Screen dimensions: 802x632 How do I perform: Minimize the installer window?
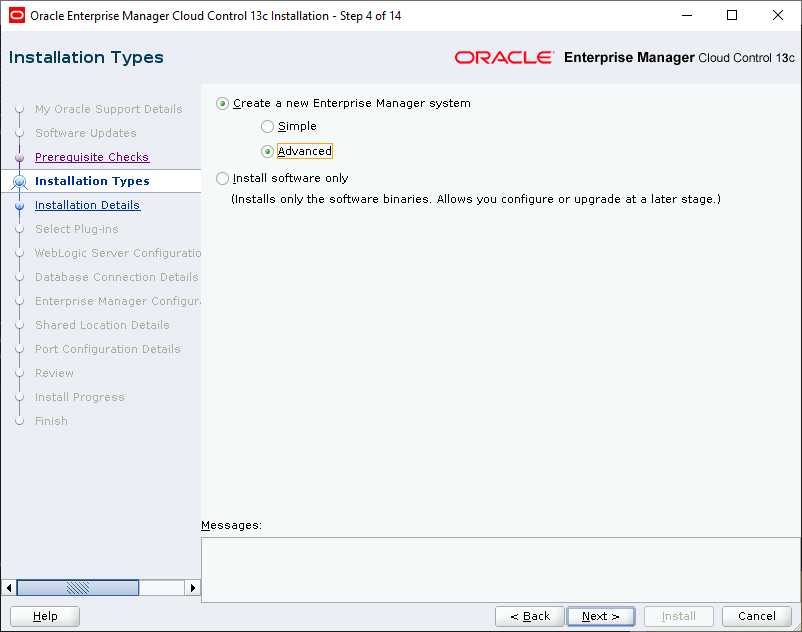[687, 15]
